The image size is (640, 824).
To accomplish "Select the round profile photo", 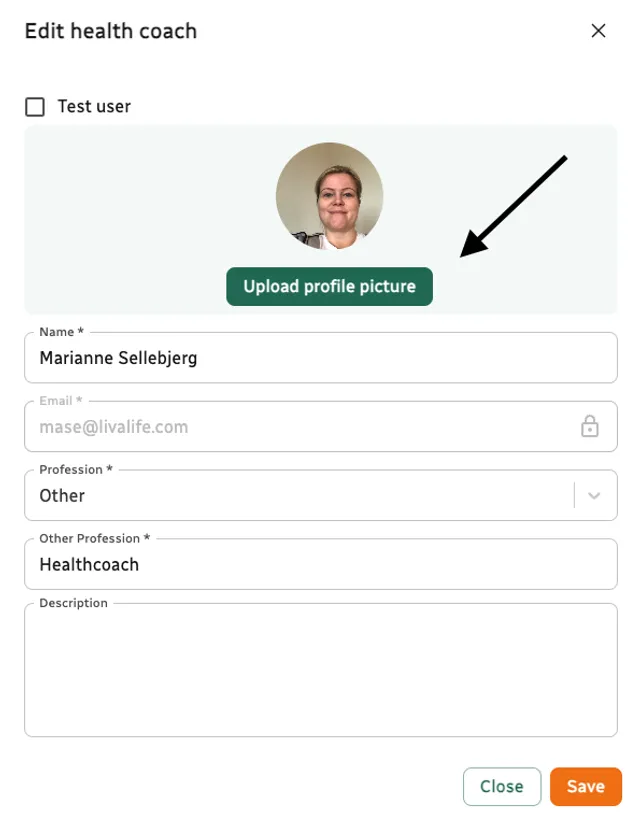I will tap(329, 196).
